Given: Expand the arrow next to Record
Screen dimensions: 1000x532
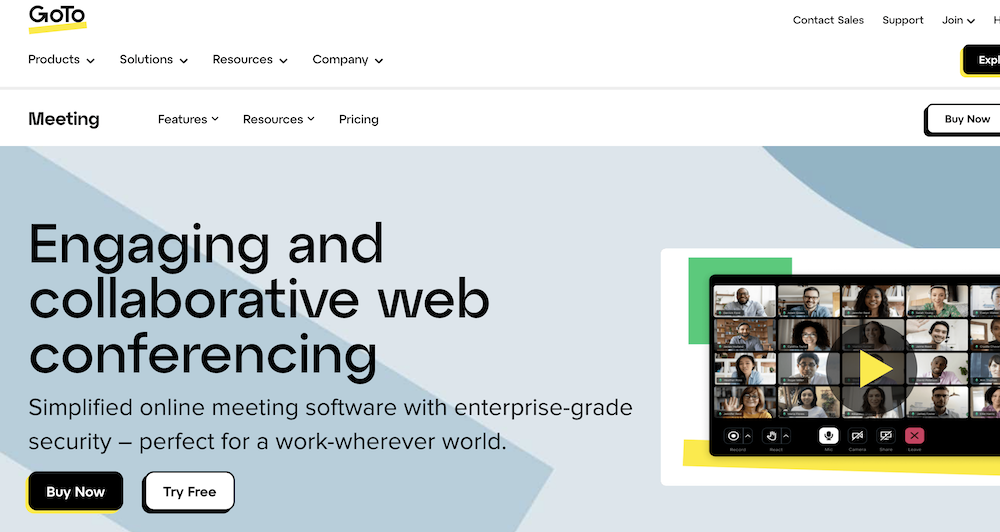Looking at the screenshot, I should click(x=748, y=436).
